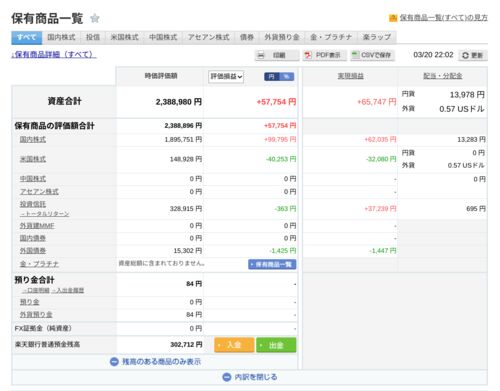Screen dimensions: 500x391
Task: Switch to the 中国株式 tab
Action: 163,37
